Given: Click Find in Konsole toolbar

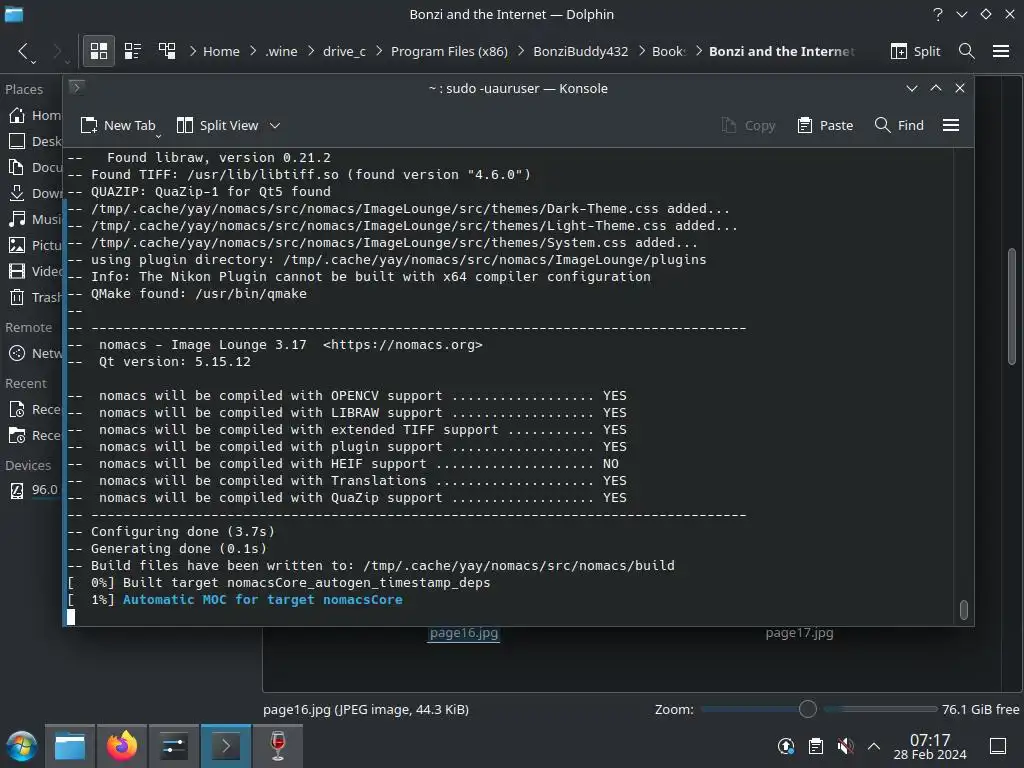Looking at the screenshot, I should coord(899,125).
